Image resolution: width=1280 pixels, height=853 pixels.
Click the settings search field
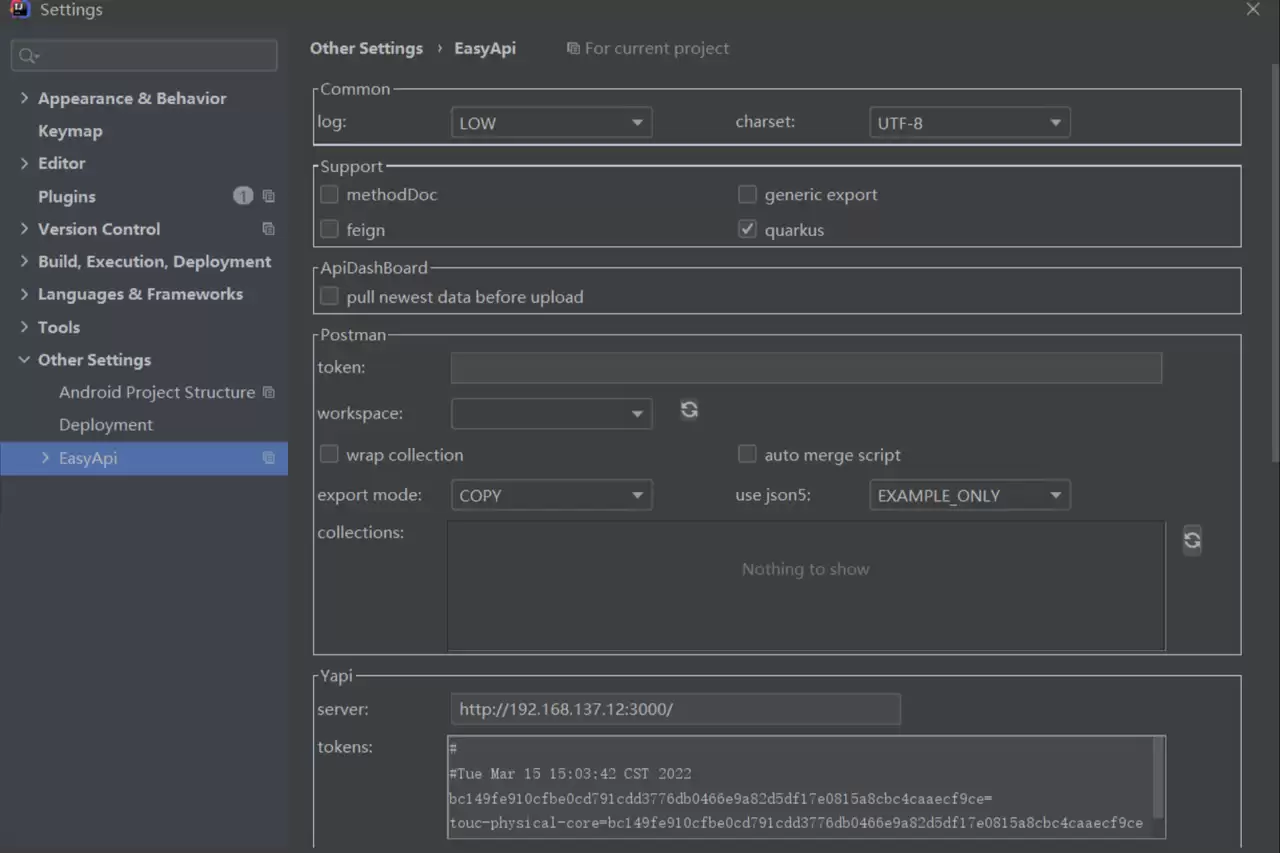[x=144, y=56]
